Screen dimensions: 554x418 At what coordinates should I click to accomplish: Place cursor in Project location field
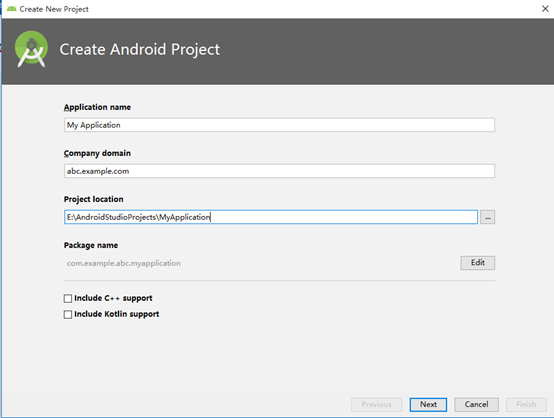[x=271, y=217]
